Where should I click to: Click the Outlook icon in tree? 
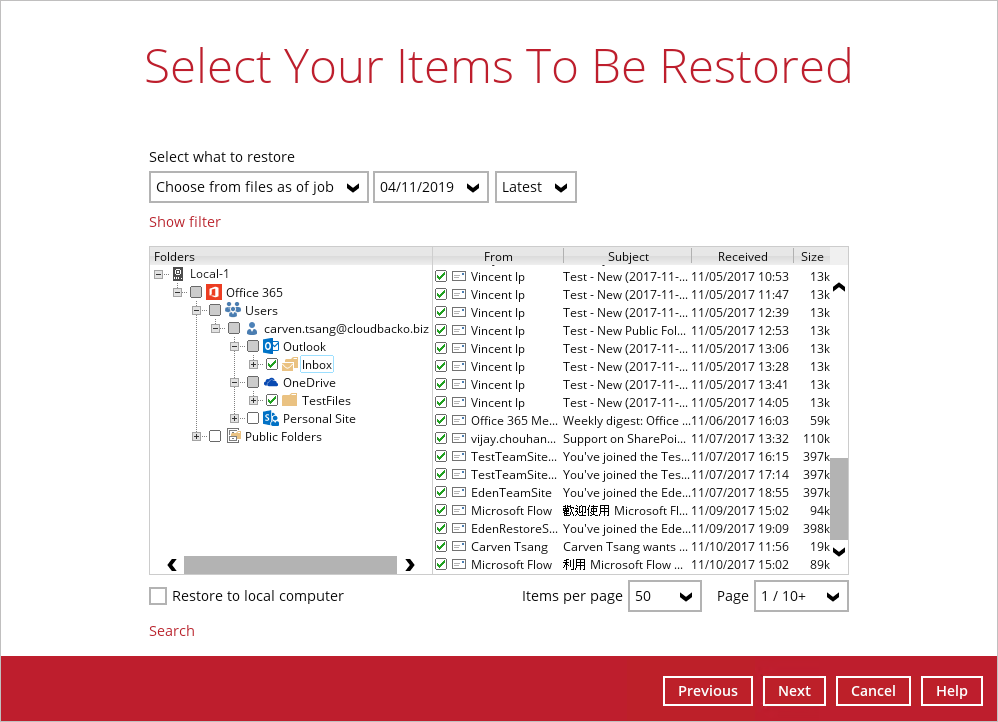(271, 347)
